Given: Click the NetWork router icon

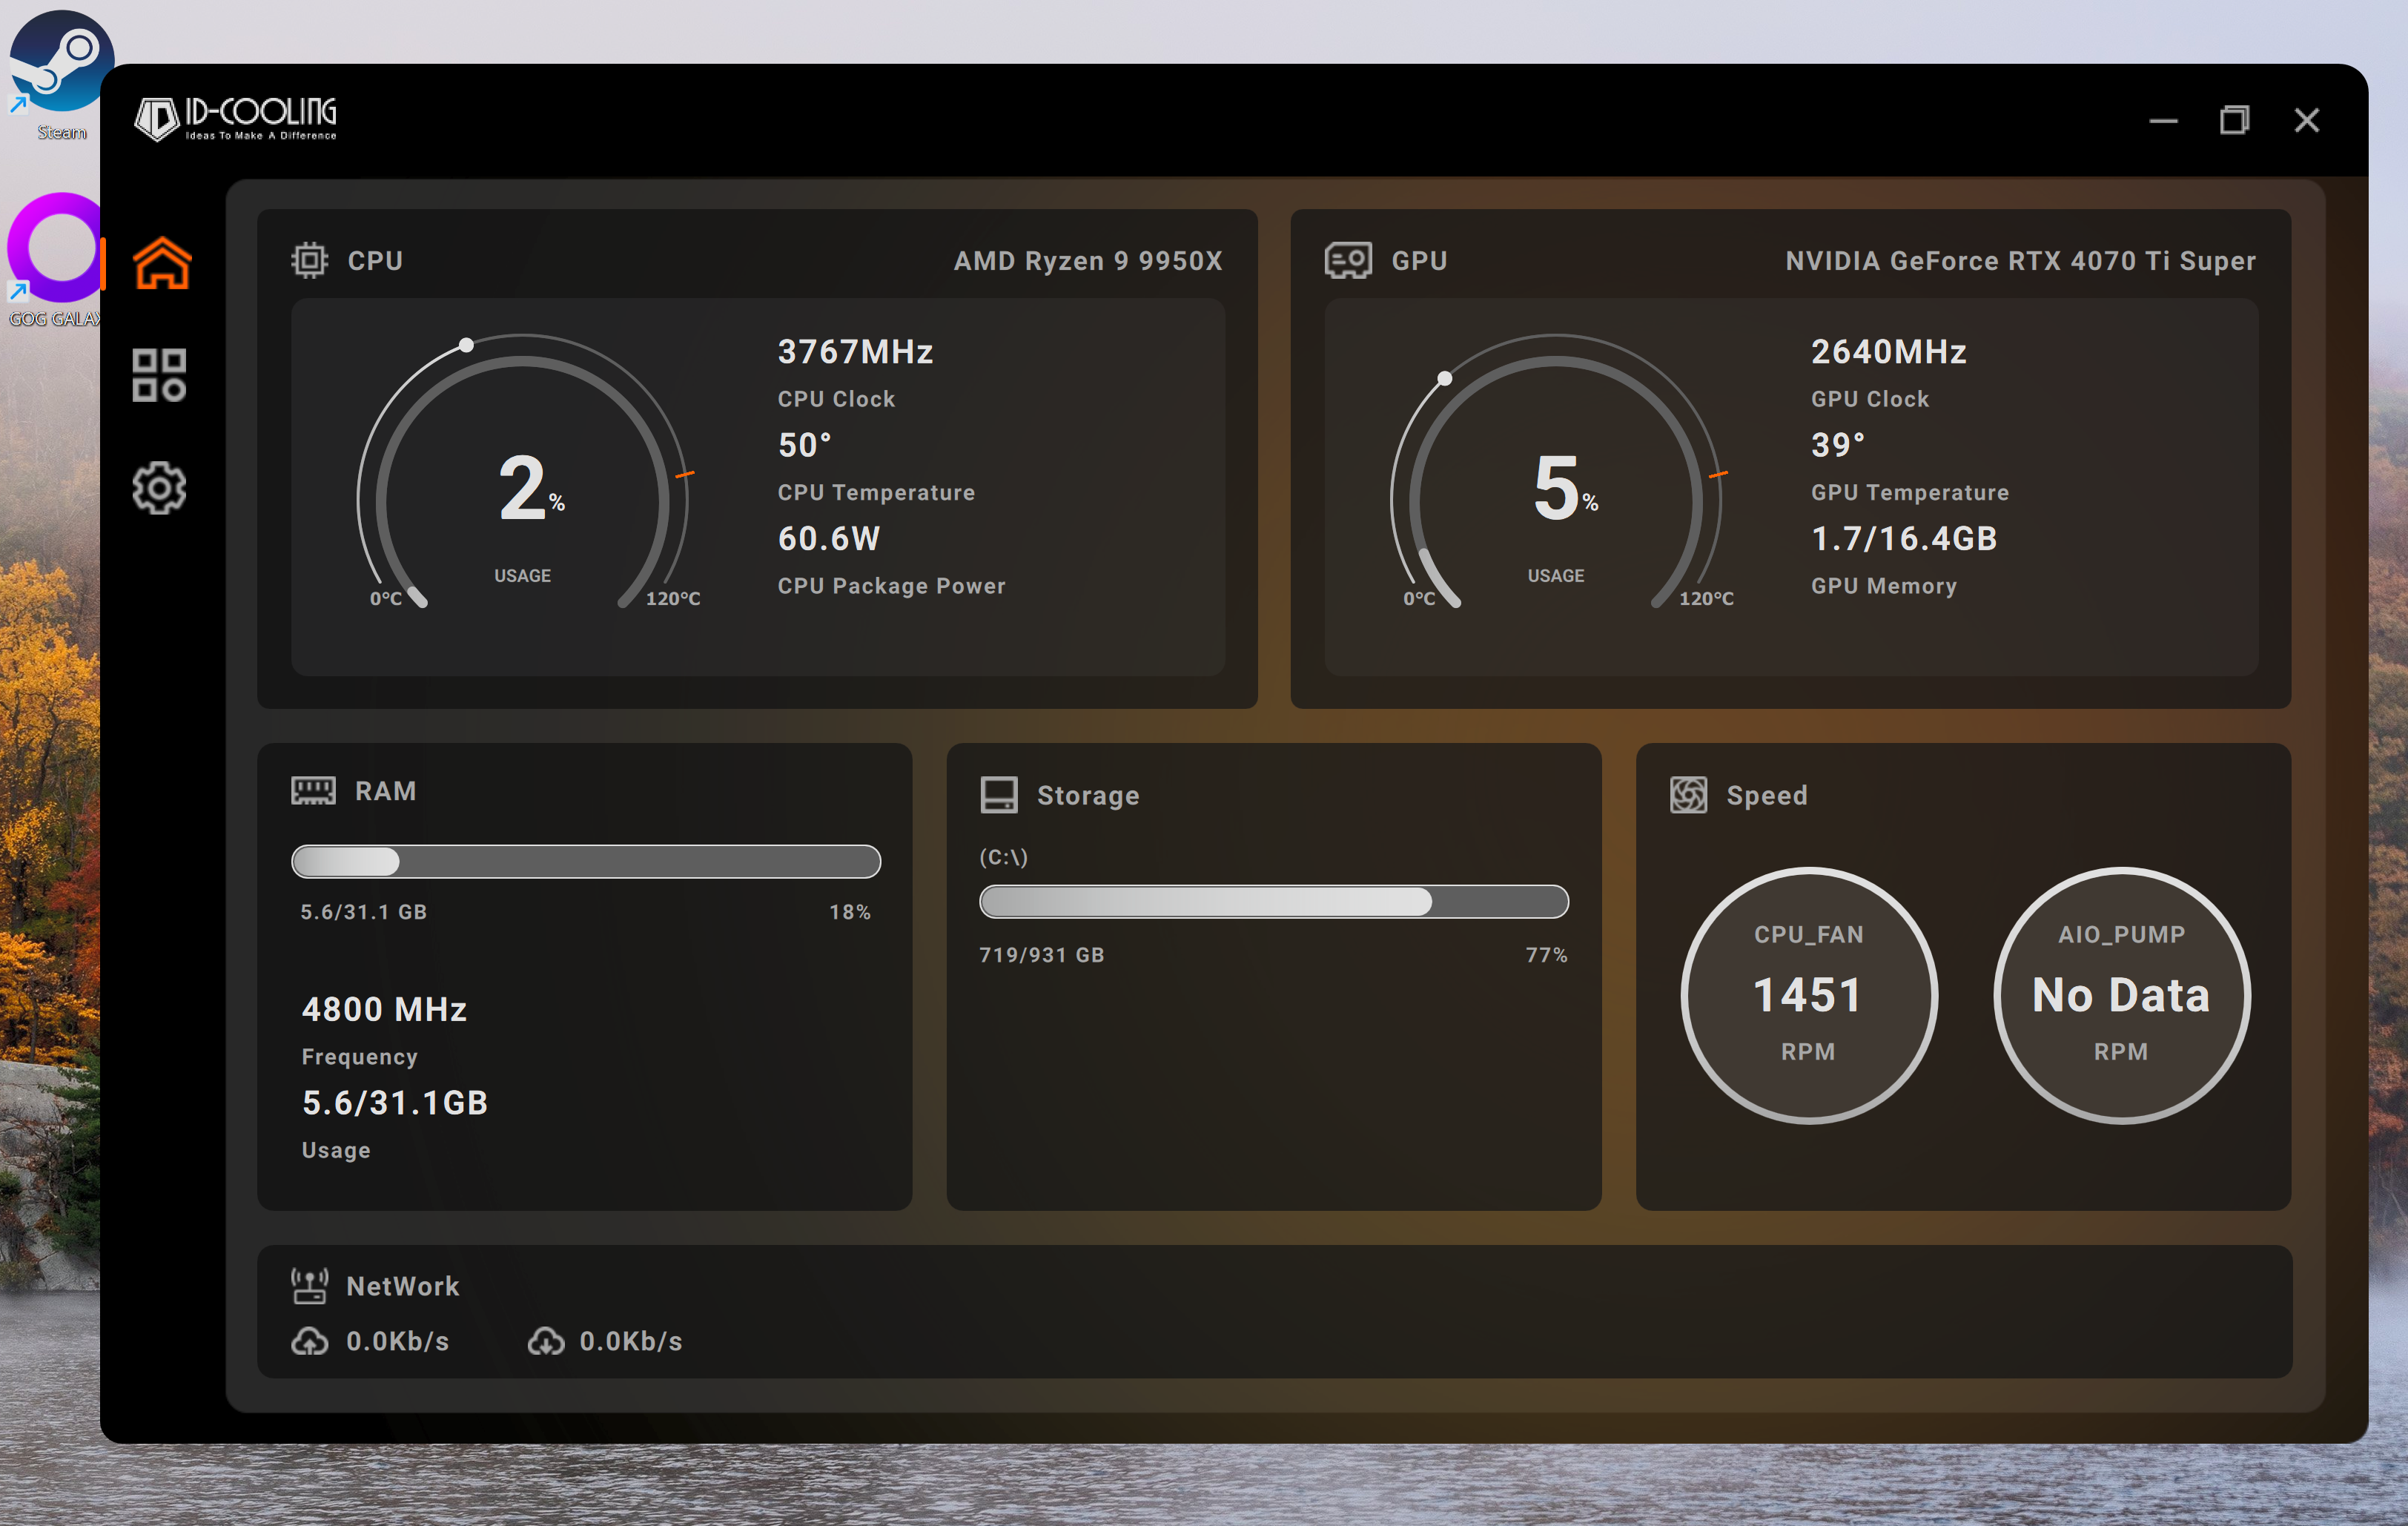Looking at the screenshot, I should [x=309, y=1285].
